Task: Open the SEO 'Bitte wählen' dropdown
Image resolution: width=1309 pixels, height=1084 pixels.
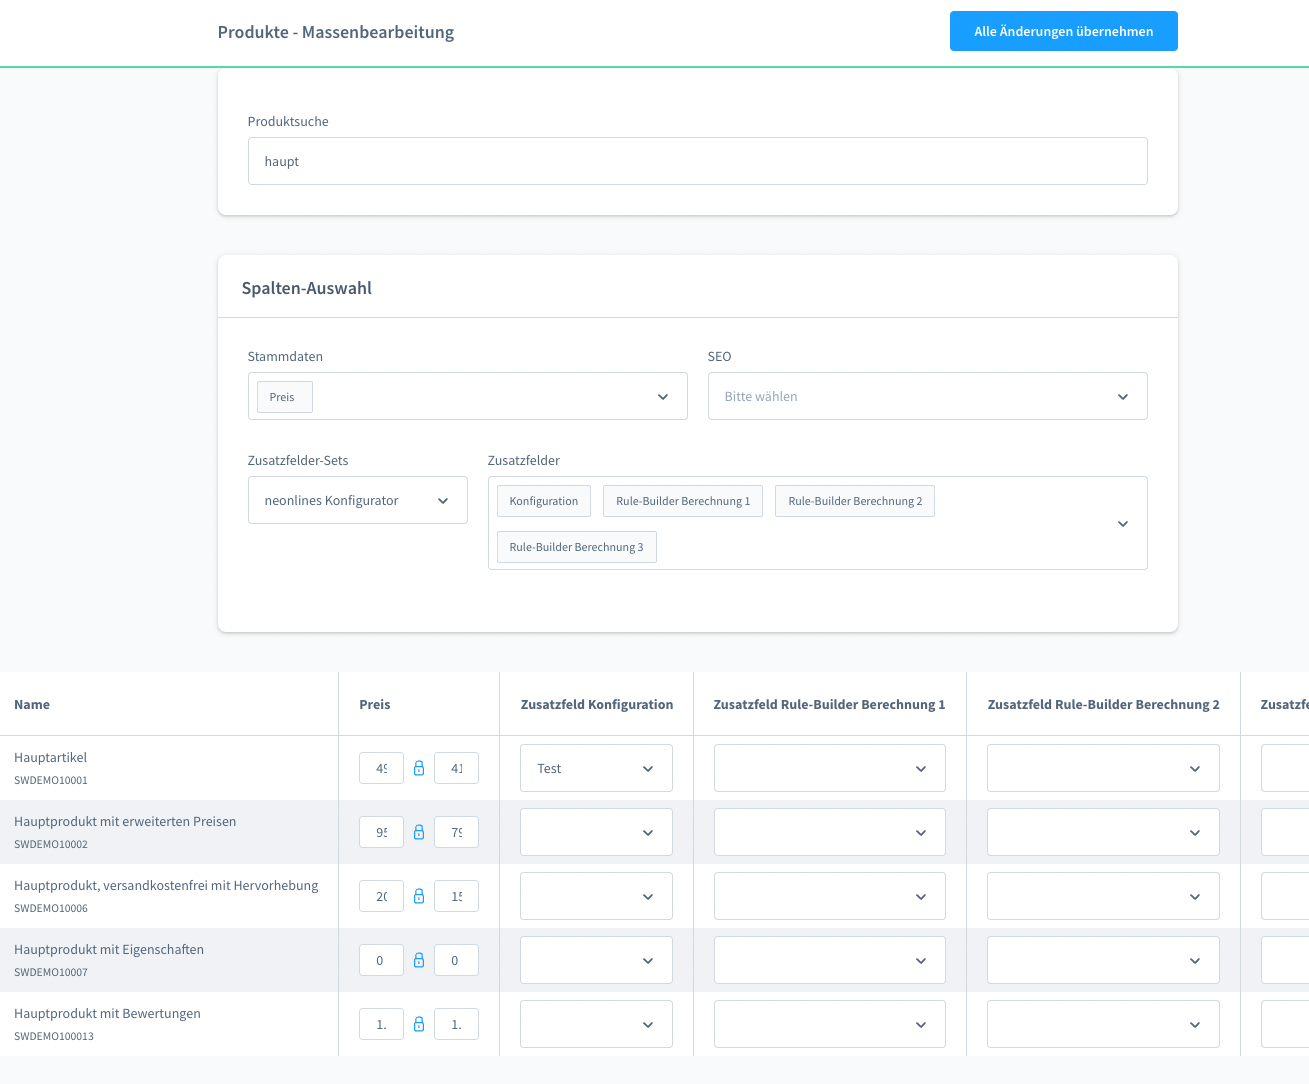Action: click(926, 397)
